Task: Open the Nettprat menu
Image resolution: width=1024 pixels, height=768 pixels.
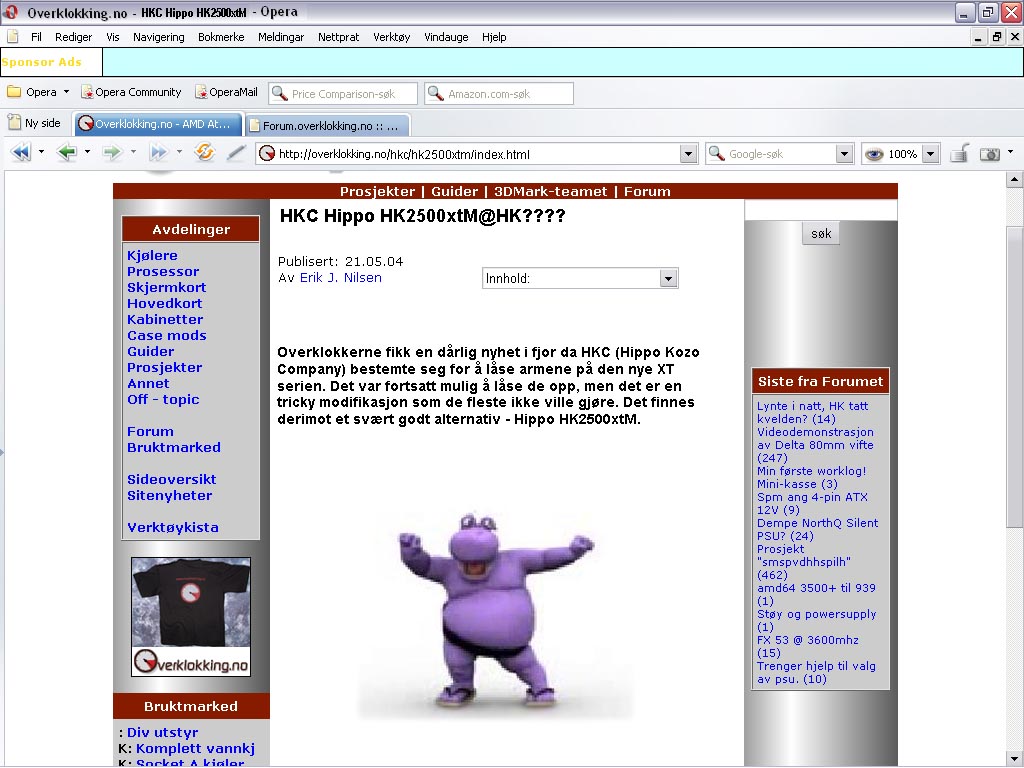Action: (x=338, y=37)
